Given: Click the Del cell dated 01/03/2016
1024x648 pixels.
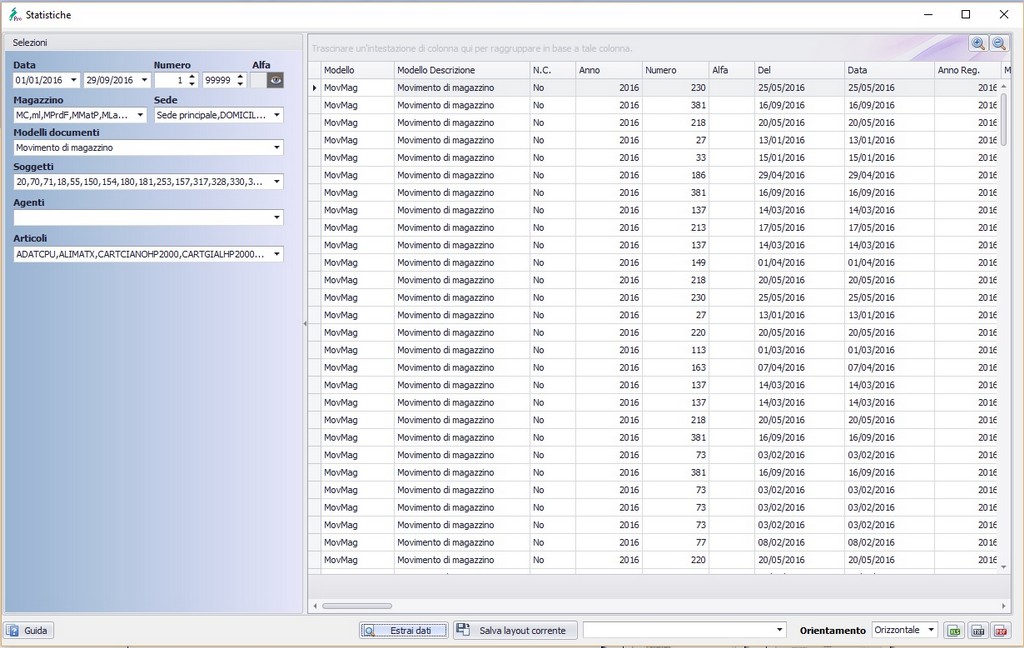Looking at the screenshot, I should click(799, 350).
